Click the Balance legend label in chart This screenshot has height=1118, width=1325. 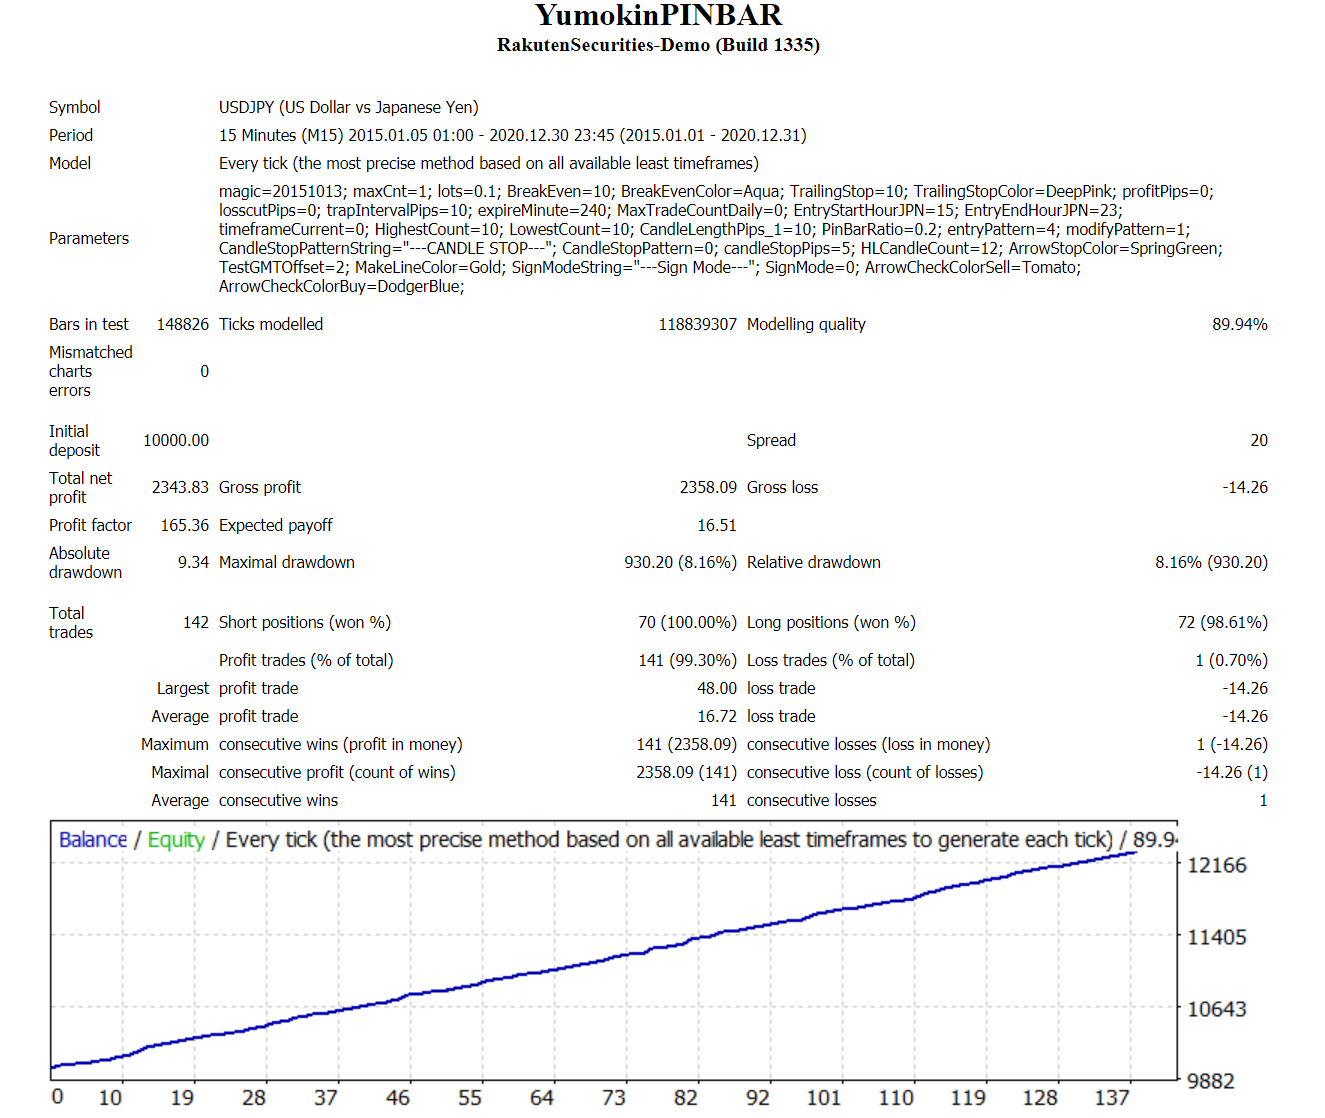pyautogui.click(x=93, y=840)
